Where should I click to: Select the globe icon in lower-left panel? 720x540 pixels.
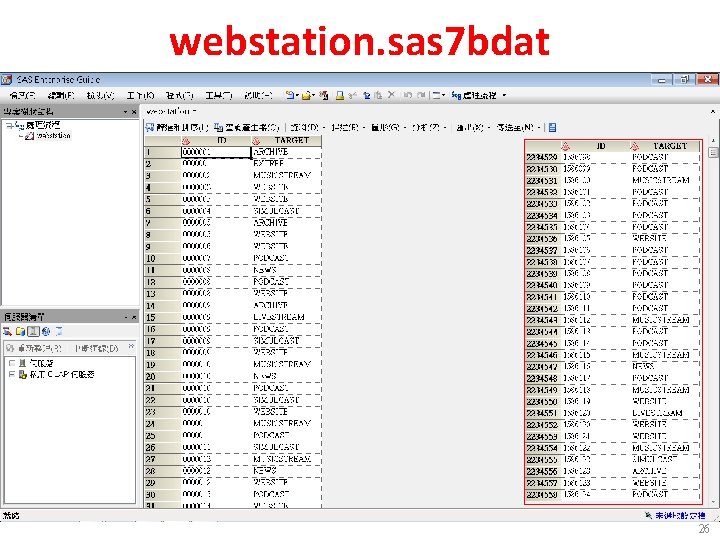[x=46, y=331]
